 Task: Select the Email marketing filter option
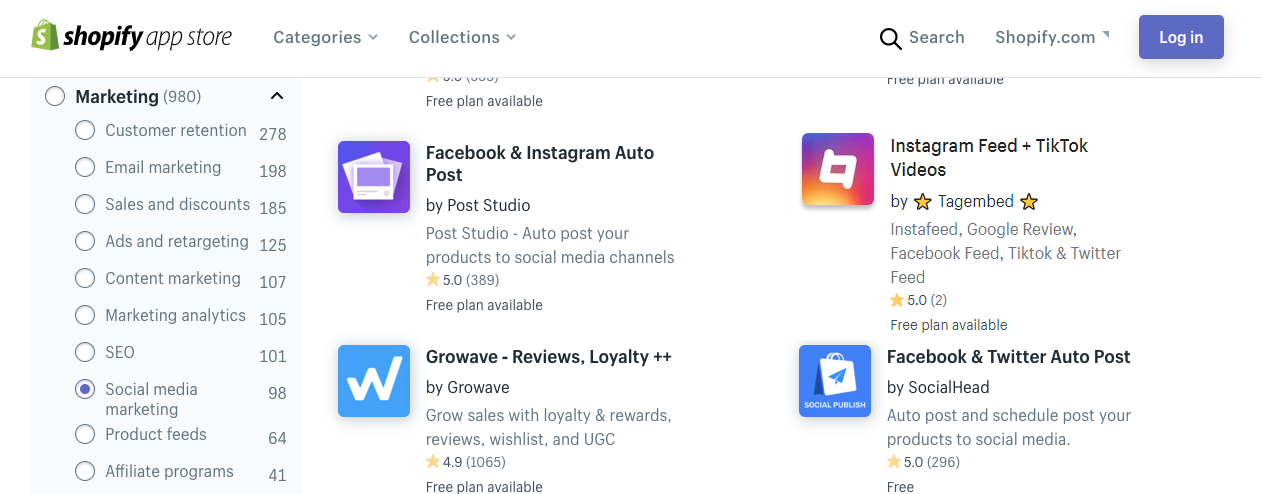pyautogui.click(x=163, y=167)
